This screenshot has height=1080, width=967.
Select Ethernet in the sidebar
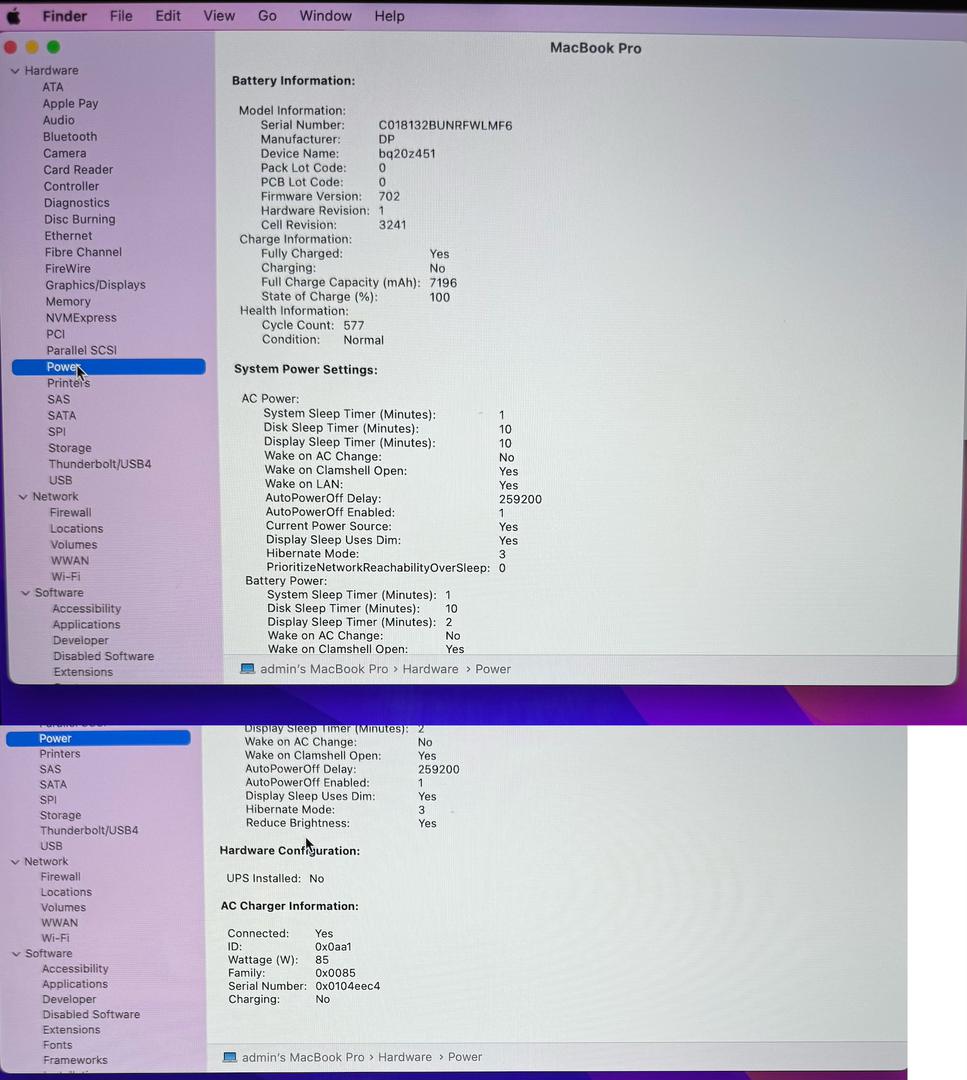click(x=68, y=236)
